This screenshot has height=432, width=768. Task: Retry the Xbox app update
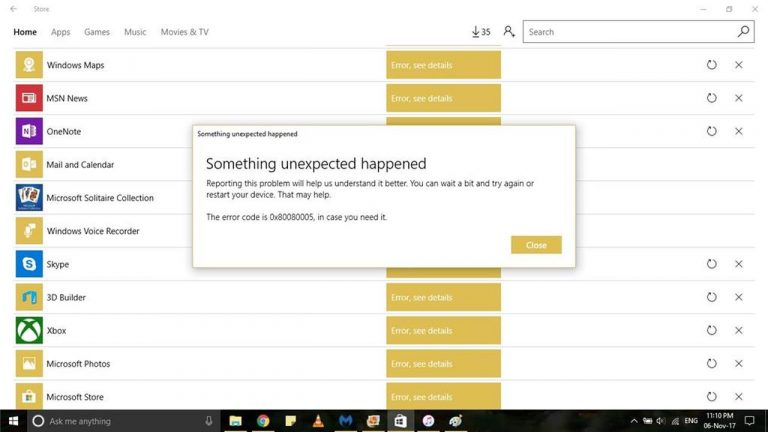(712, 331)
